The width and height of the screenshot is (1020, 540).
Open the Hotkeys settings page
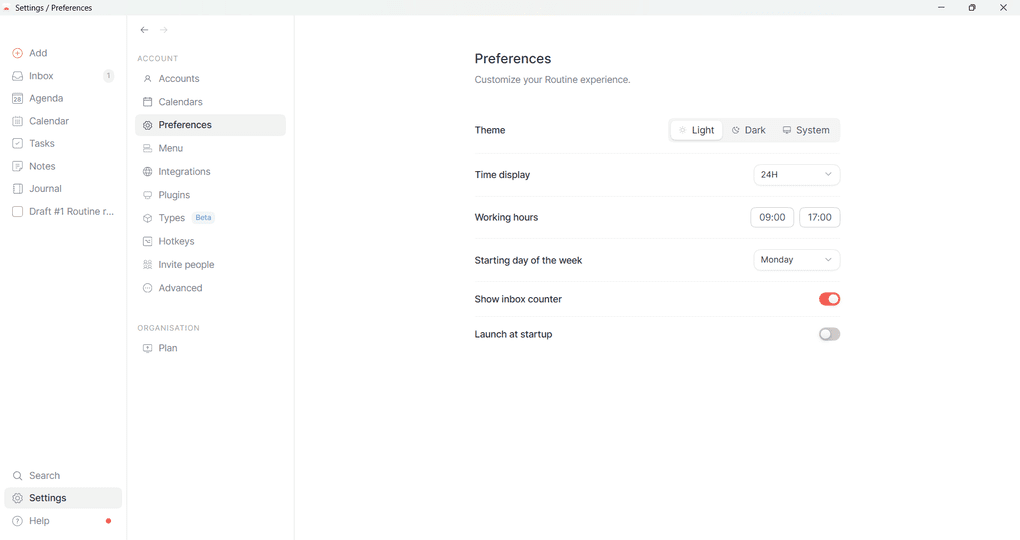click(x=210, y=241)
